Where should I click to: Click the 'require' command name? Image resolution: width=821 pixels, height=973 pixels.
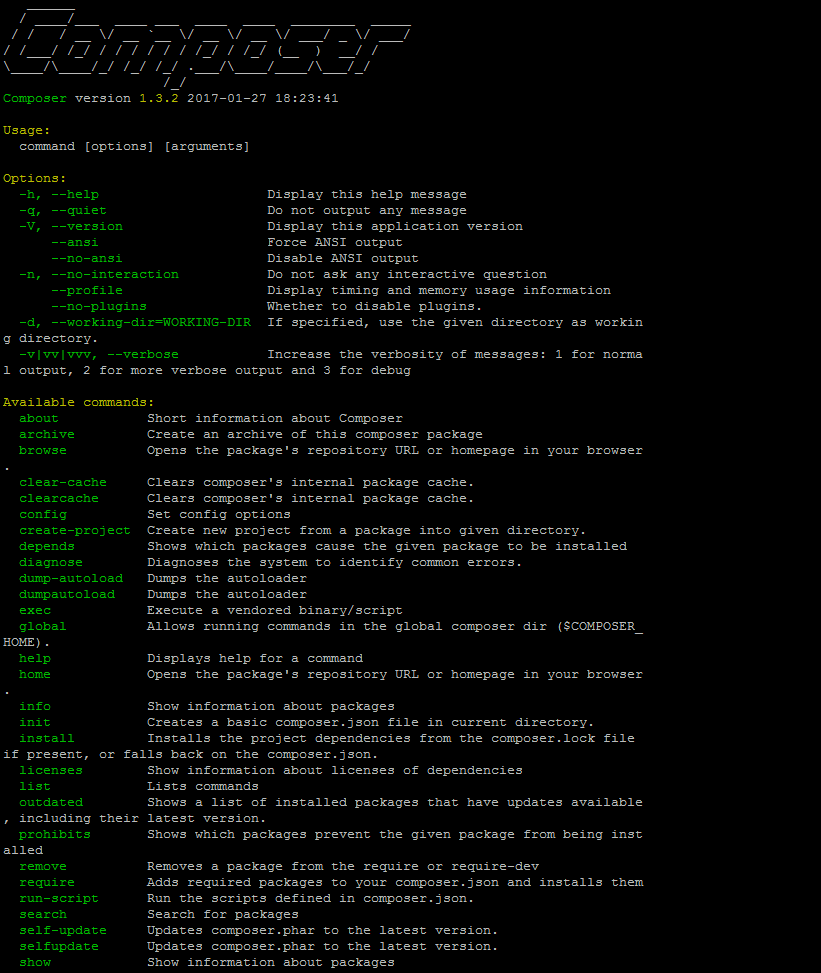[47, 882]
